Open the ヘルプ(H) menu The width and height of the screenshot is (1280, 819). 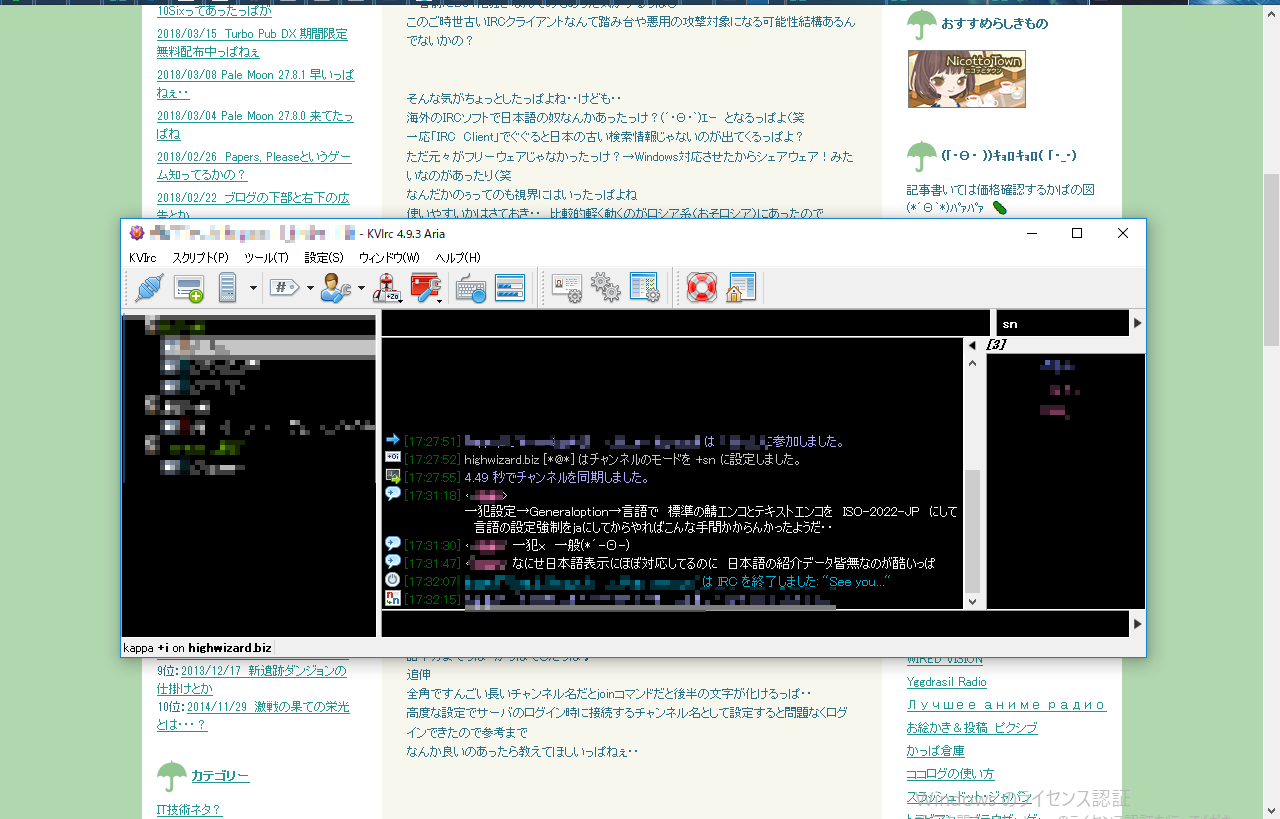[458, 258]
